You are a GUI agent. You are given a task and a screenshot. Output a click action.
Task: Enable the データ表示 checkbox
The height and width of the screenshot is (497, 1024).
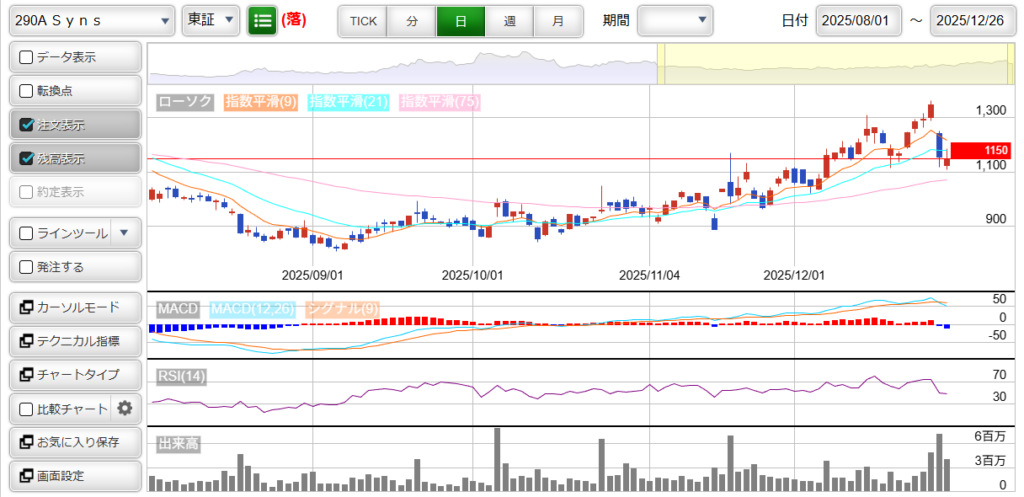pyautogui.click(x=27, y=58)
